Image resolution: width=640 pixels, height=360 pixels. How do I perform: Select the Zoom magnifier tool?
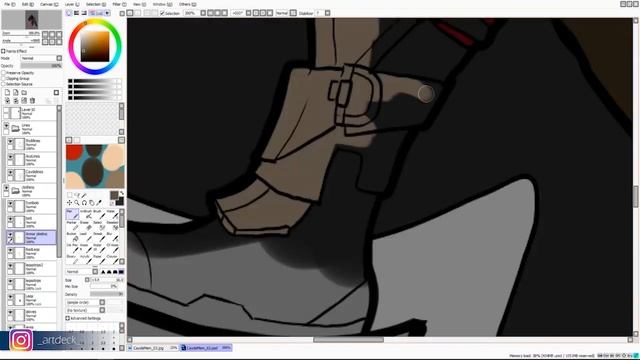(77, 202)
